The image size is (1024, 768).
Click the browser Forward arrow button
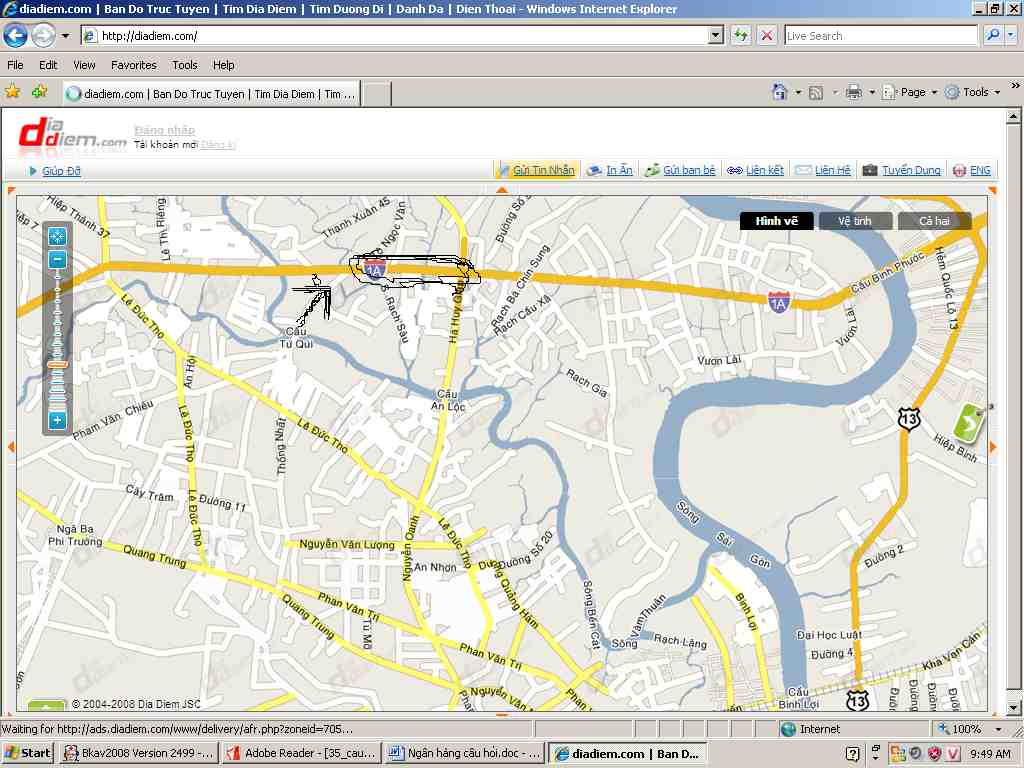pos(43,35)
